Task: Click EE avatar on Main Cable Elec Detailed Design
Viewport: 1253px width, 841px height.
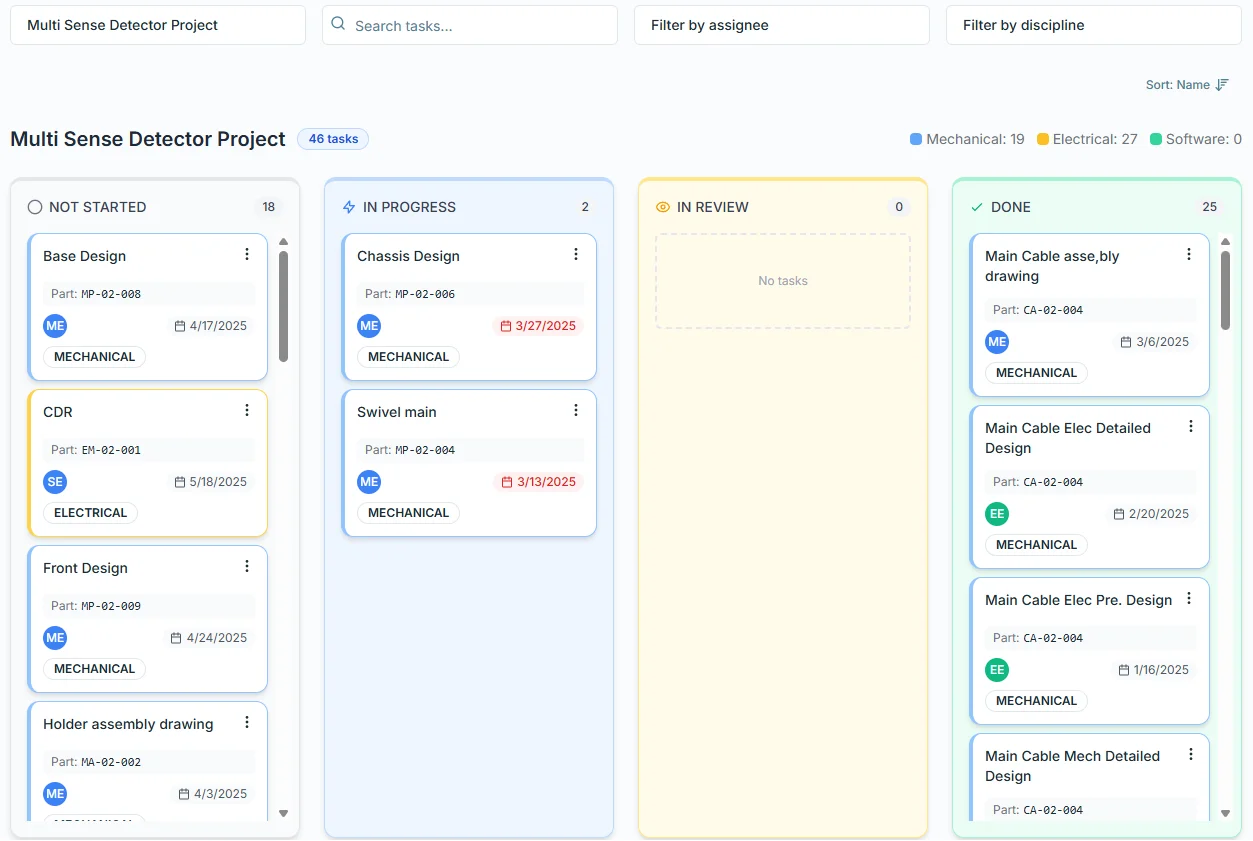Action: [x=997, y=514]
